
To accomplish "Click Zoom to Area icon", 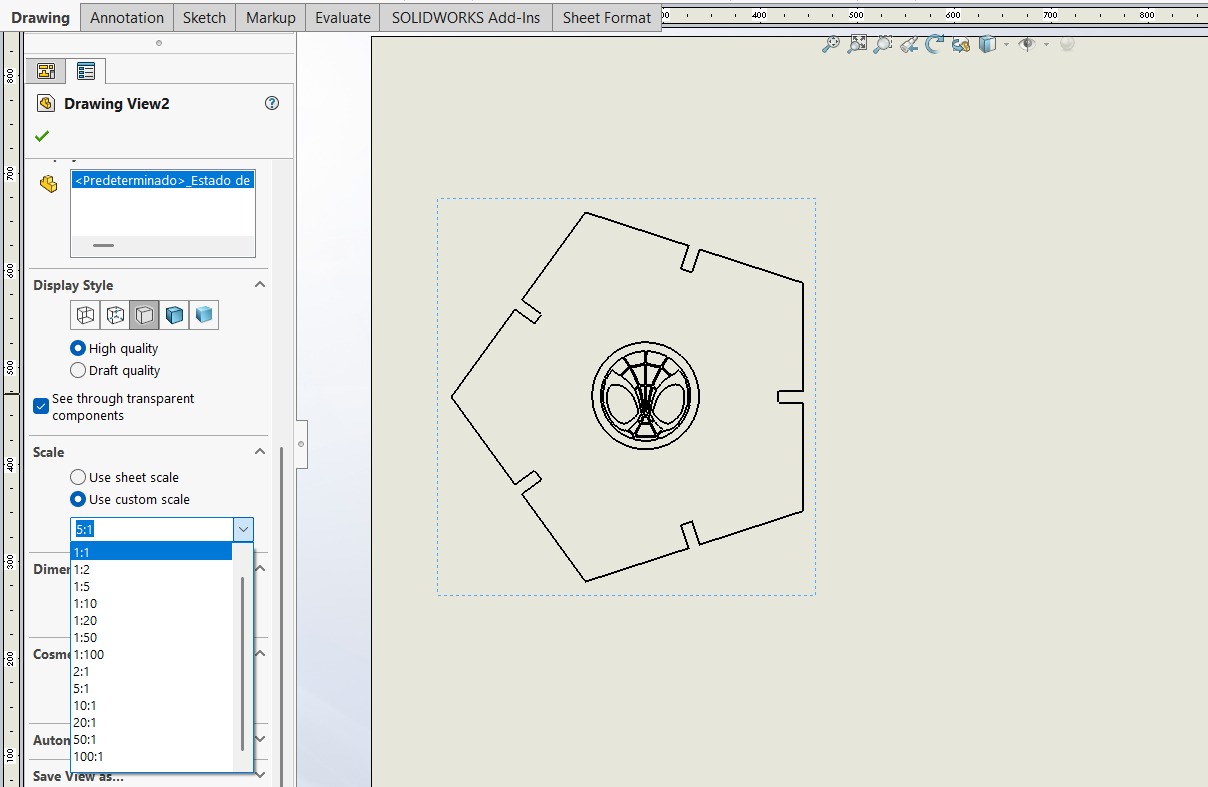I will tap(857, 44).
